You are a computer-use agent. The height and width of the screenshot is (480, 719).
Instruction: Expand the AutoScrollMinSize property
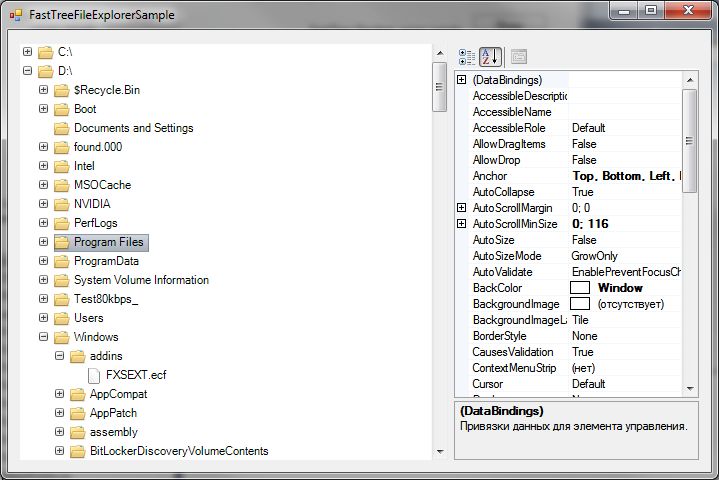coord(462,224)
